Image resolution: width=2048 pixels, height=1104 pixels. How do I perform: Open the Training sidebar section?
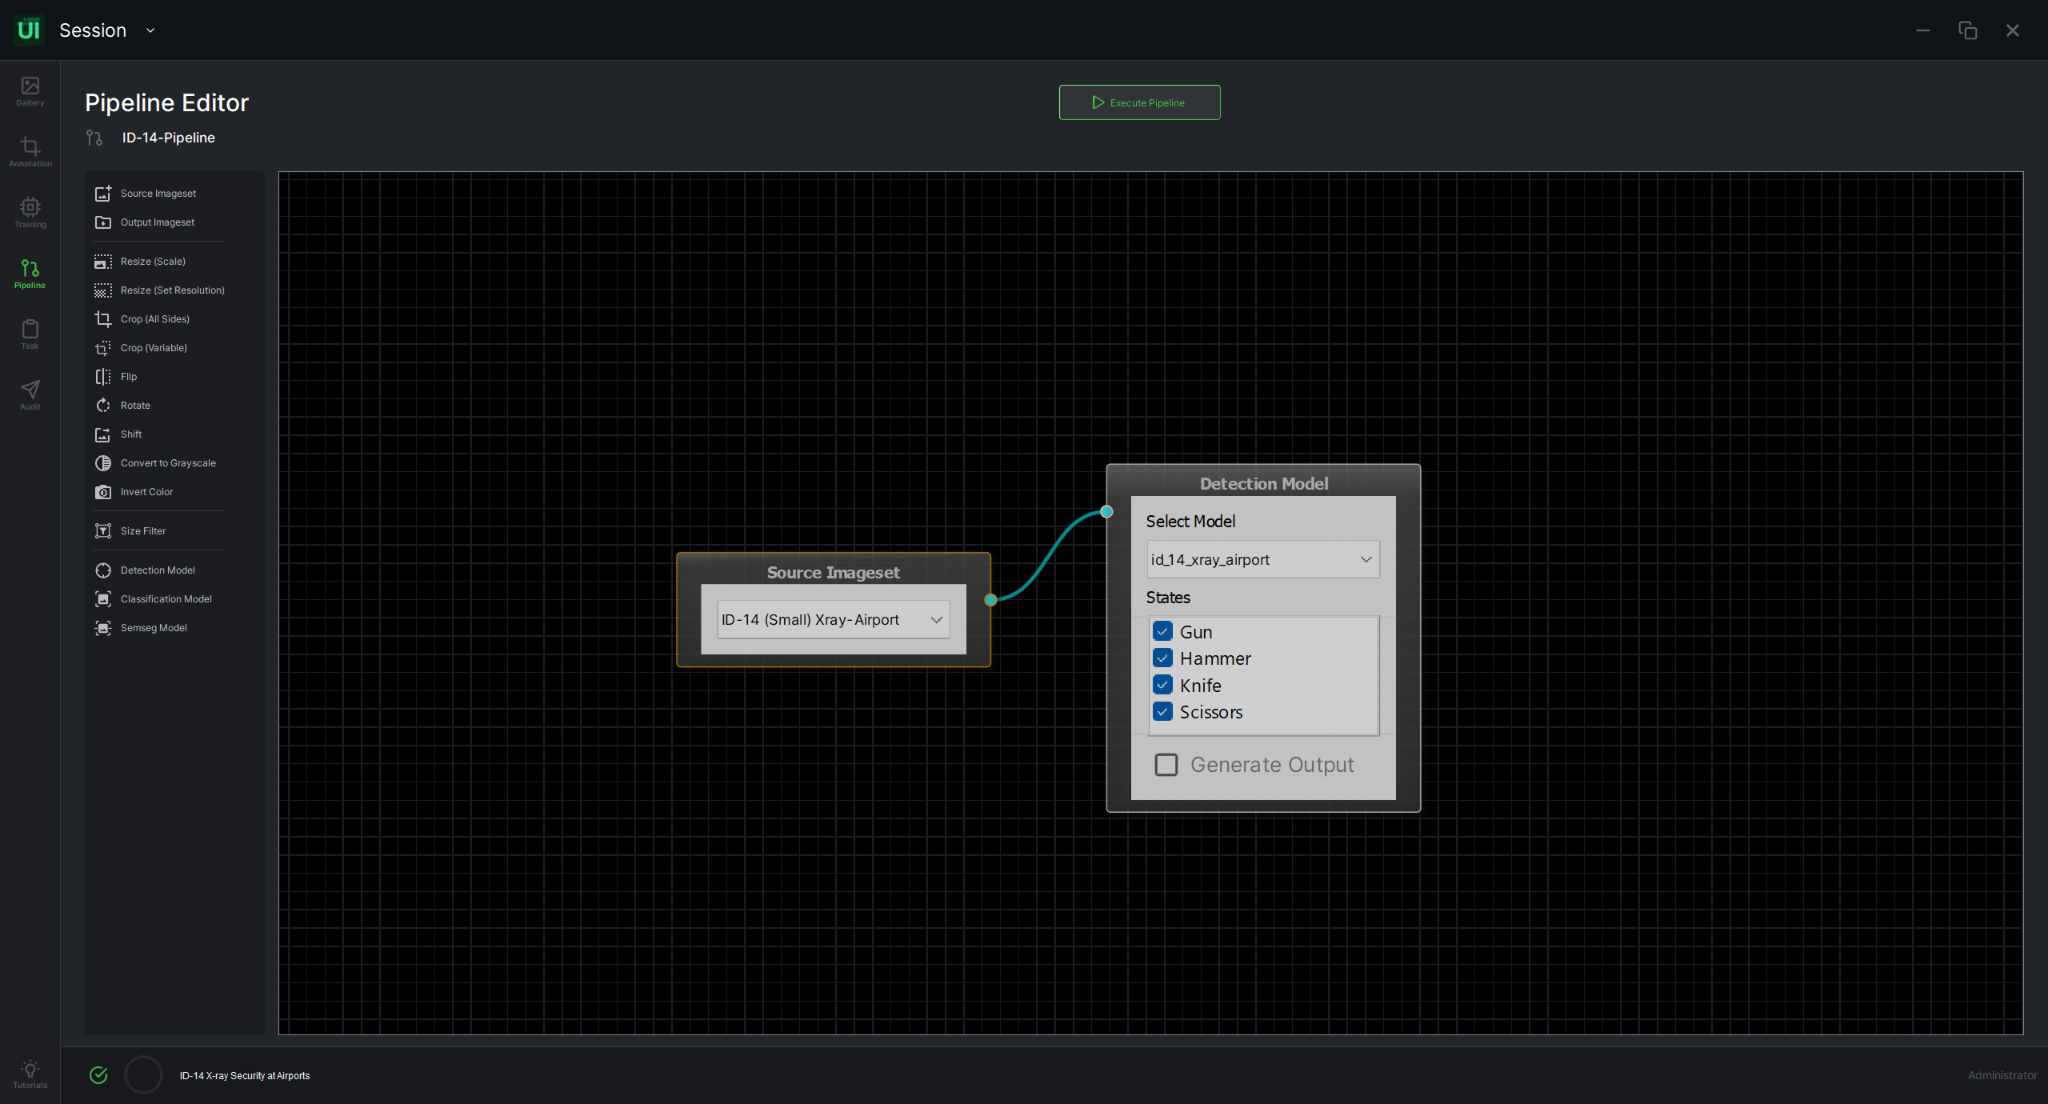(x=30, y=212)
